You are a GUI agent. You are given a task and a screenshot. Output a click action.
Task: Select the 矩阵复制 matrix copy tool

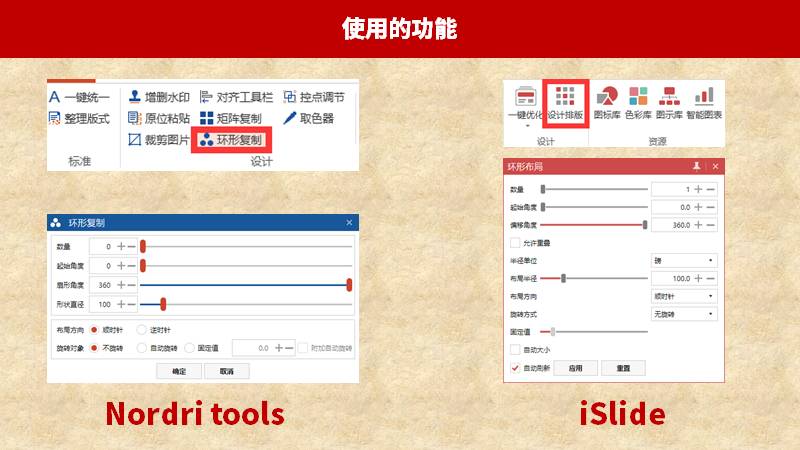(231, 118)
